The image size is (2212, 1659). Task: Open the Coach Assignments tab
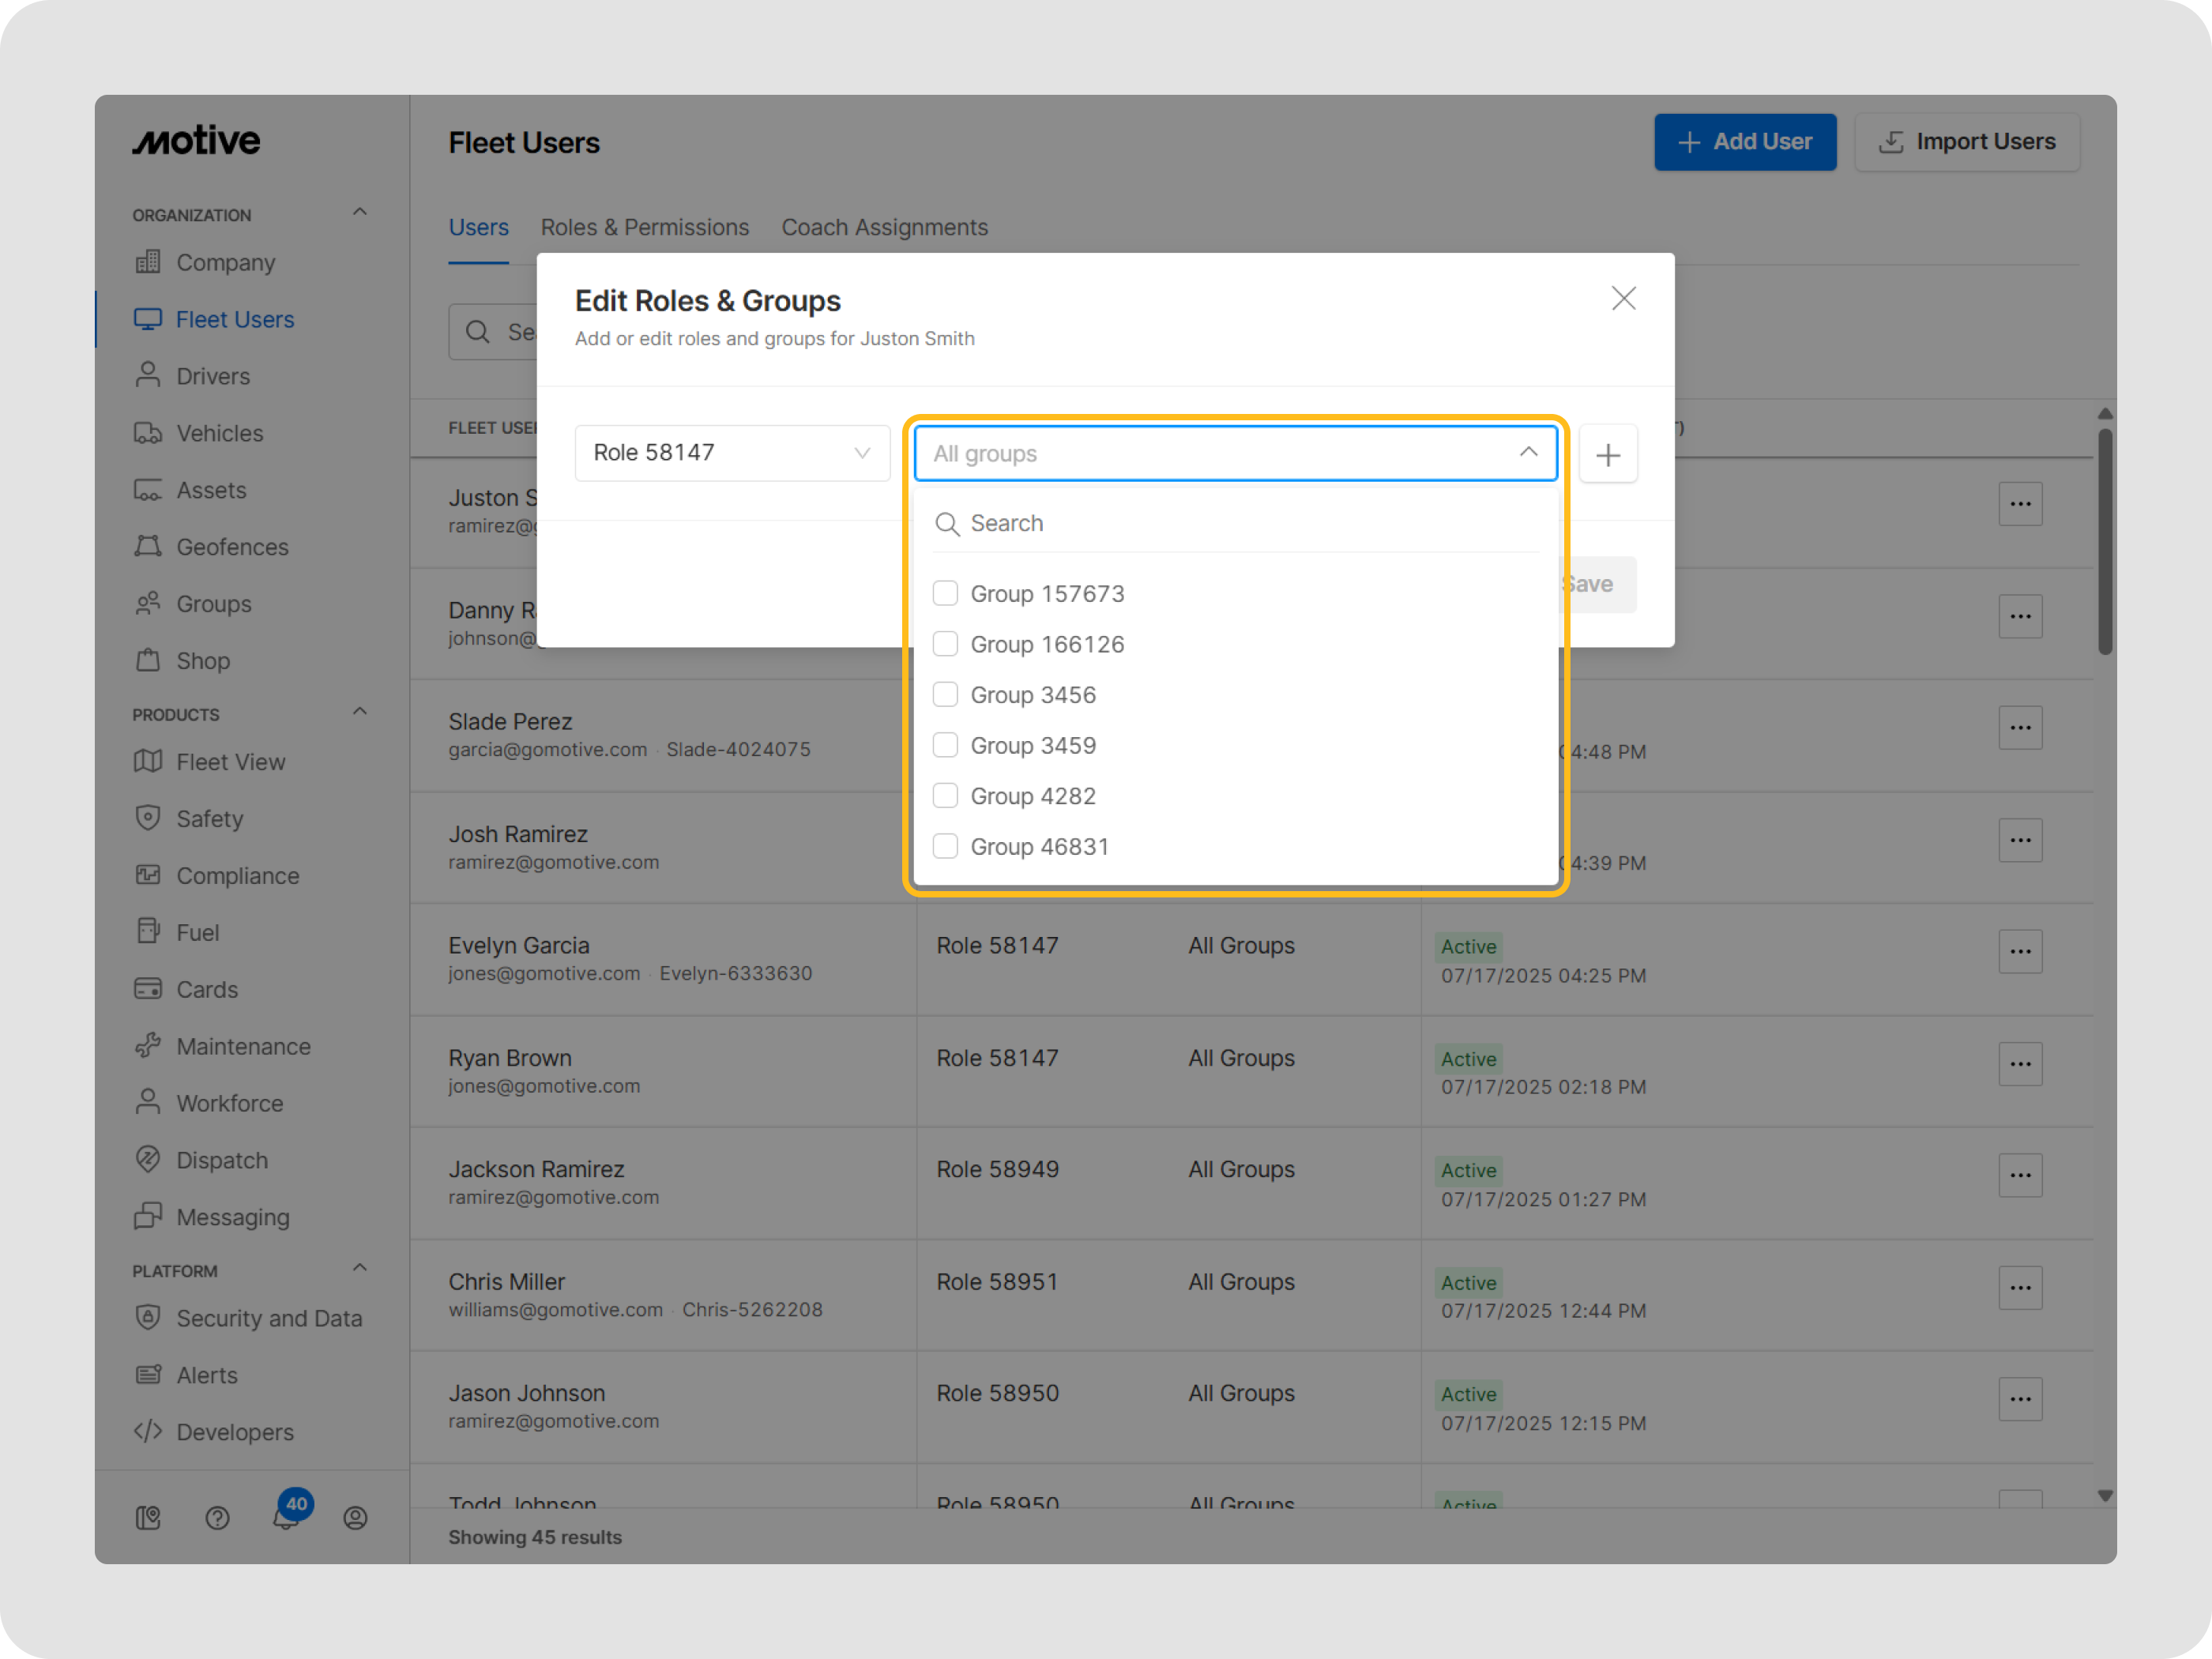click(884, 227)
